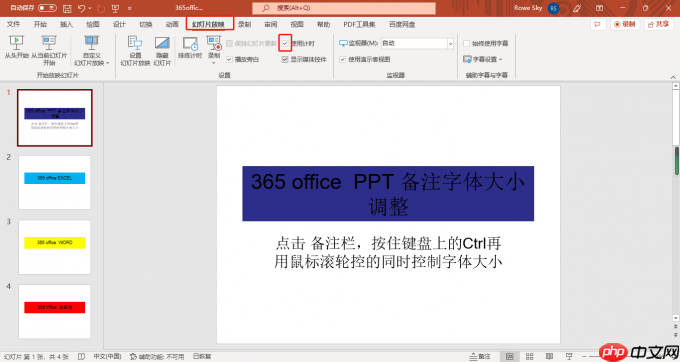Click the RS account avatar
The width and height of the screenshot is (680, 362).
pyautogui.click(x=553, y=8)
